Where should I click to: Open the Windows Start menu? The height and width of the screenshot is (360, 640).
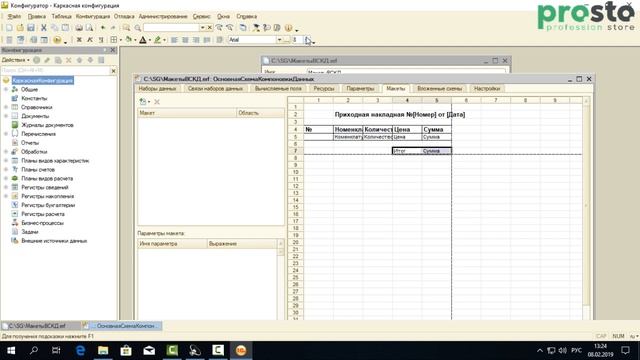tap(11, 350)
